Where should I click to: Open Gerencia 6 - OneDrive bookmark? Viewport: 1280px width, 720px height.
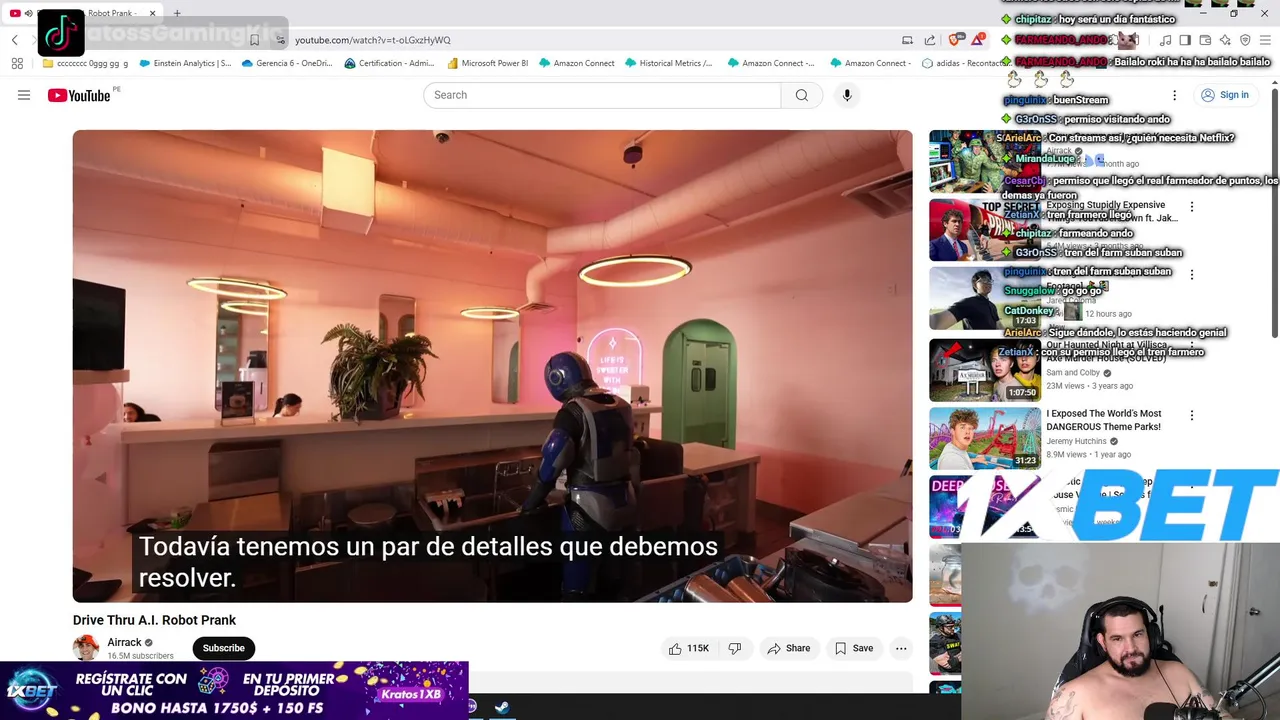click(x=287, y=63)
